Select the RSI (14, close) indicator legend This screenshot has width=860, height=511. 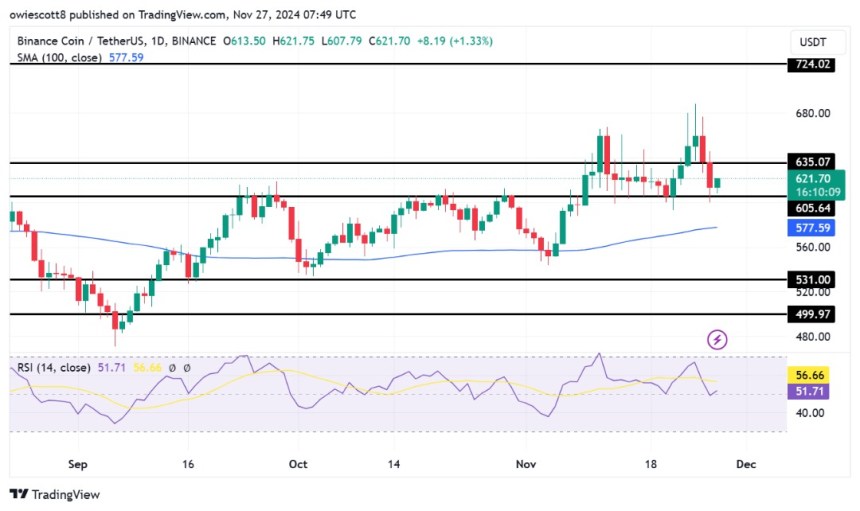click(54, 367)
